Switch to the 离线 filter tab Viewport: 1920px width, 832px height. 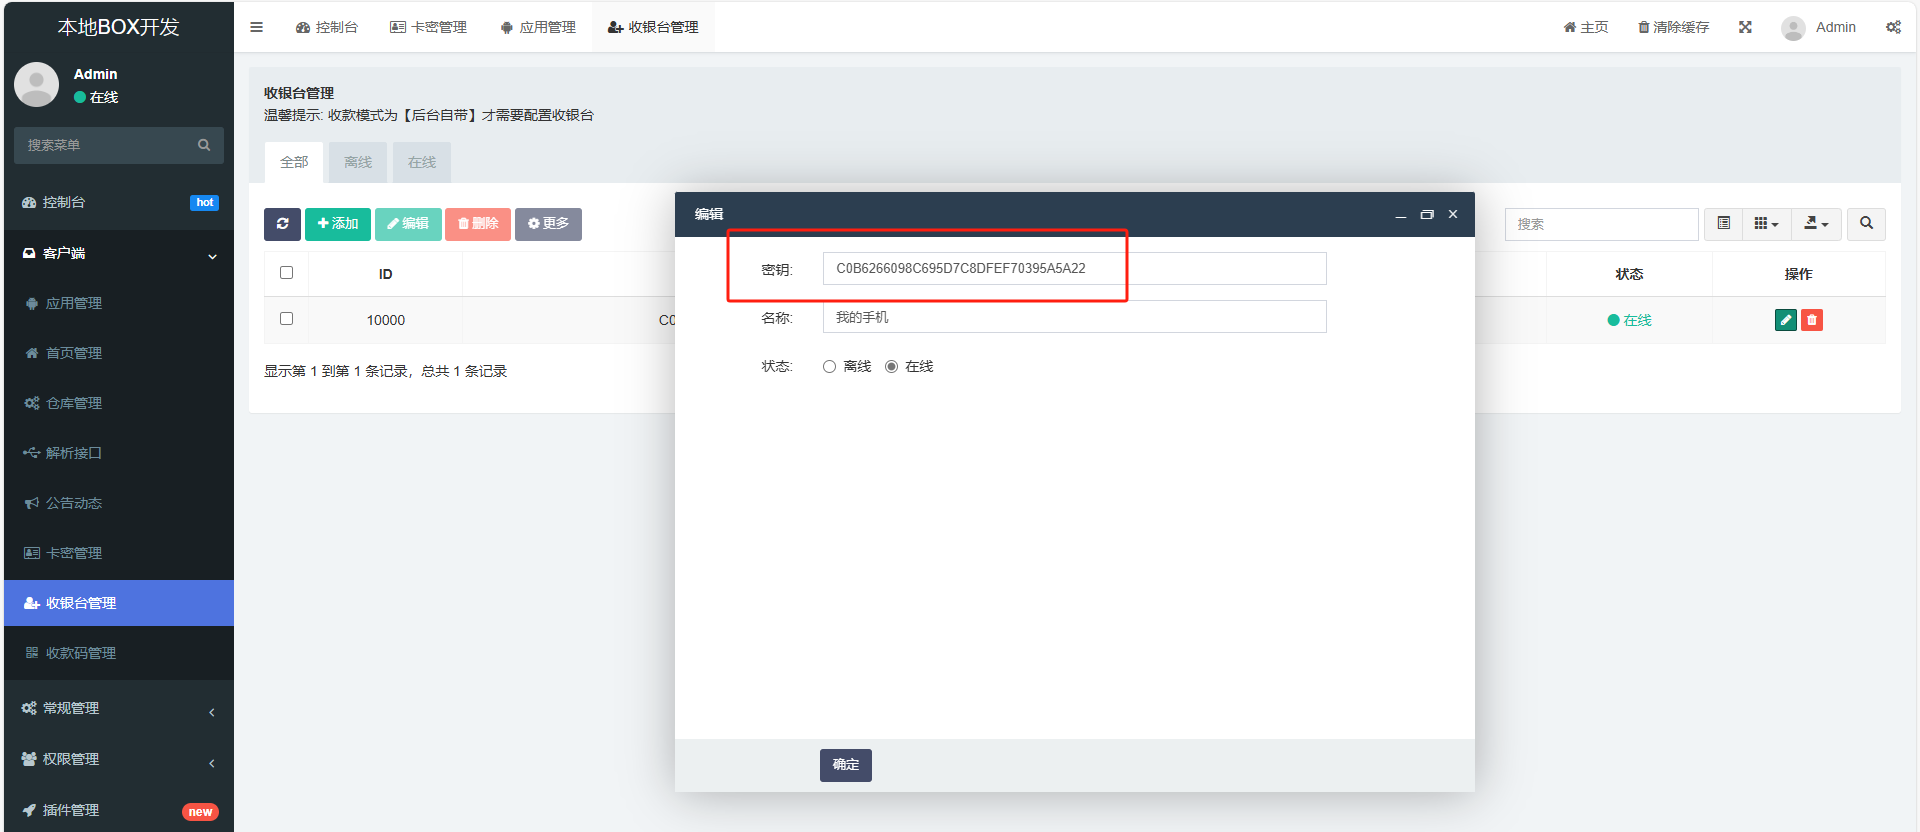click(x=358, y=162)
